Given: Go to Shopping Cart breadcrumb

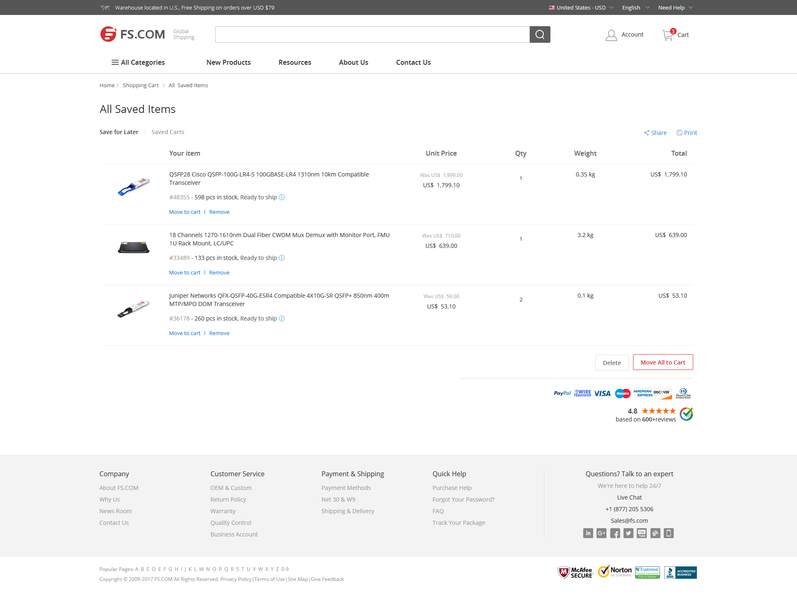Looking at the screenshot, I should [x=140, y=85].
